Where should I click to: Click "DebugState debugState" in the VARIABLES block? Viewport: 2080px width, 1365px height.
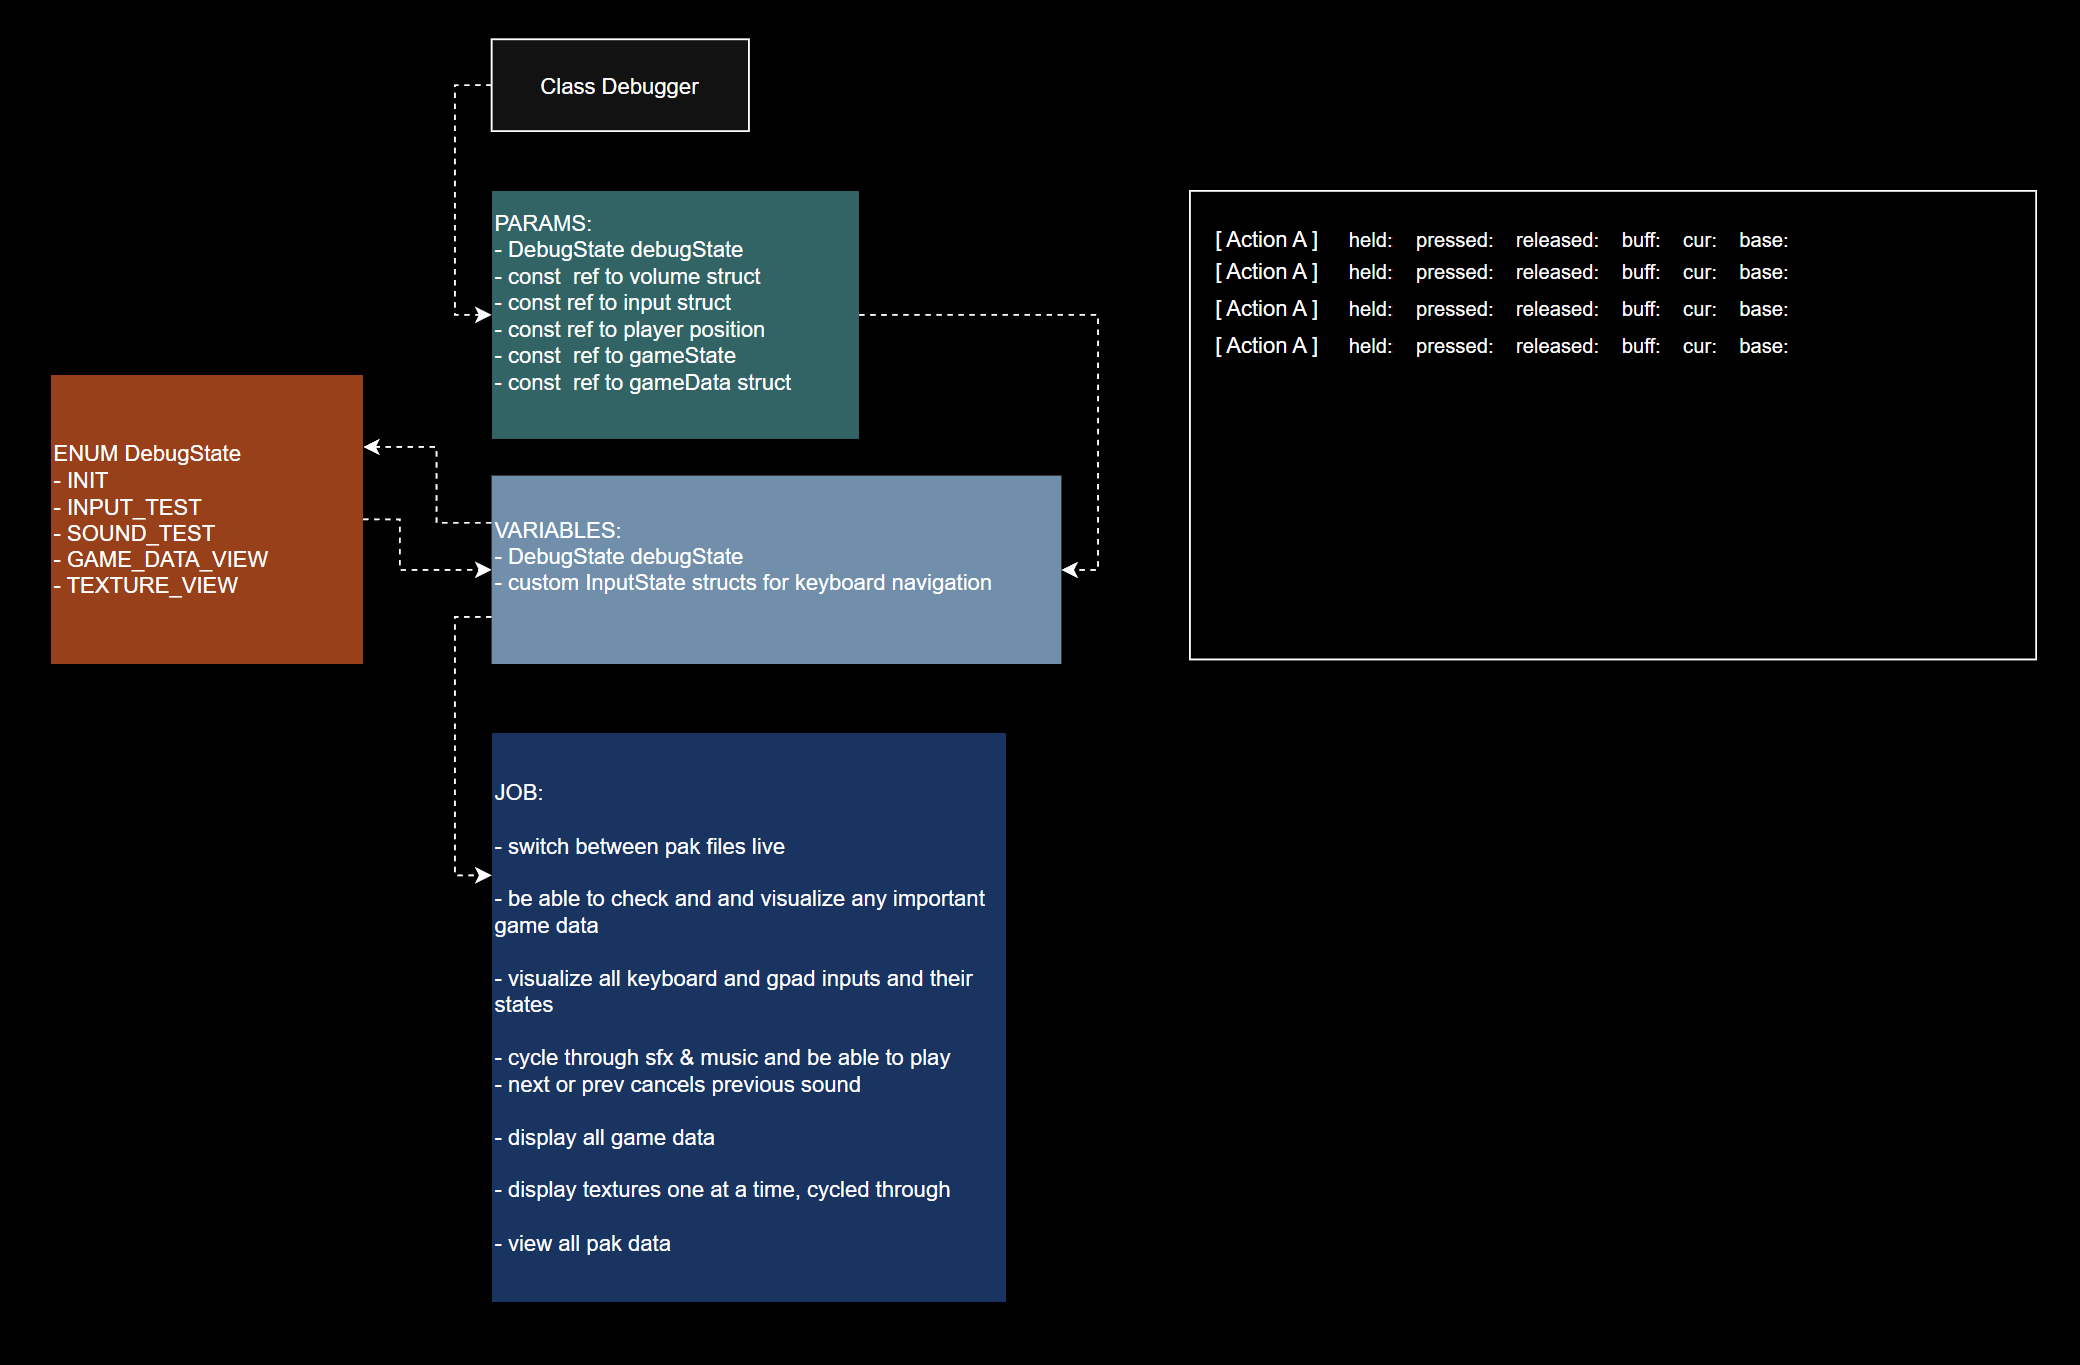click(619, 556)
